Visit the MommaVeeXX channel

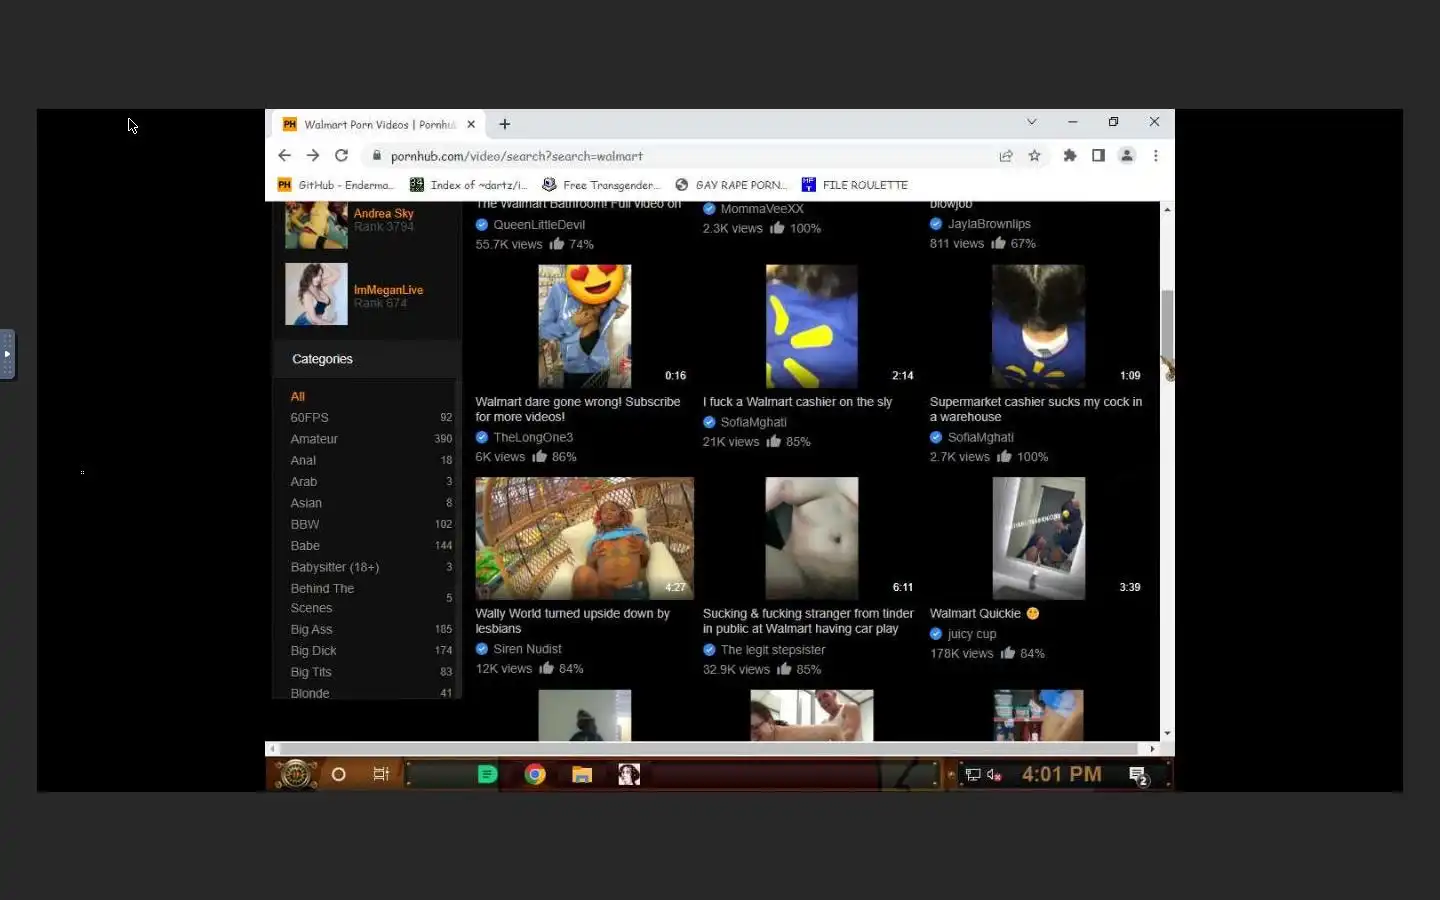[x=762, y=209]
